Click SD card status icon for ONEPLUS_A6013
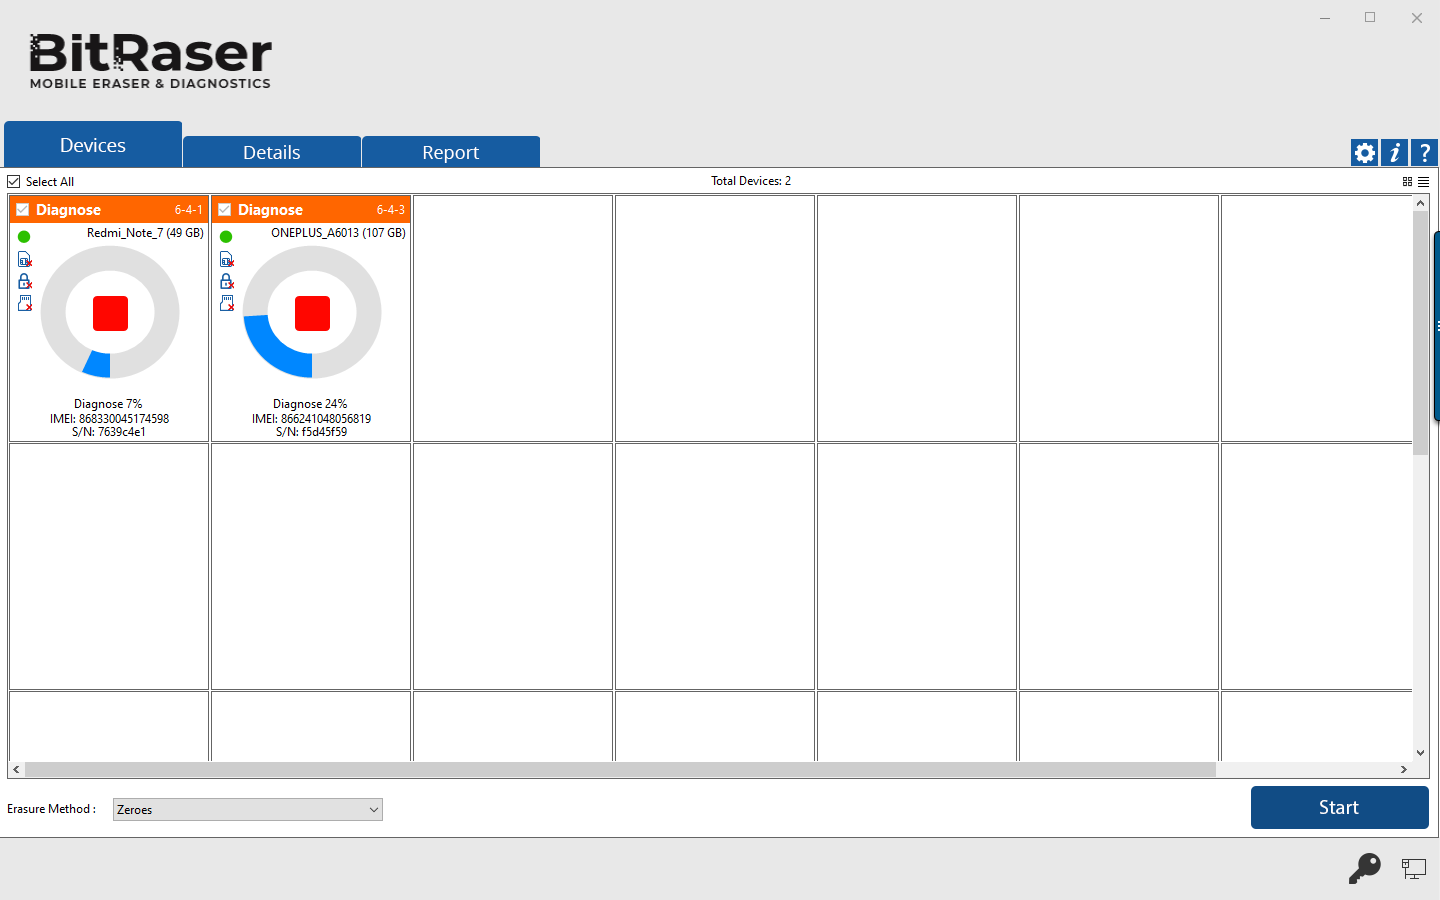 click(x=227, y=303)
